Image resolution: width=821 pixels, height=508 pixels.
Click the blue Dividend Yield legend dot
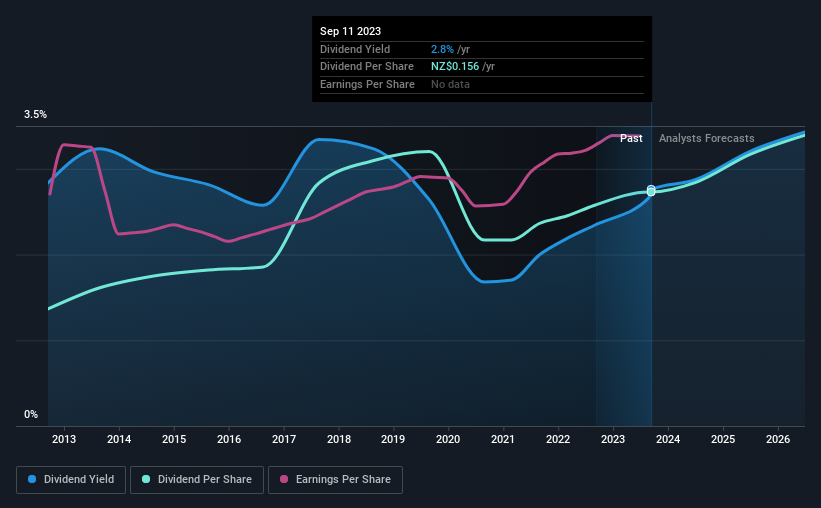click(x=32, y=479)
